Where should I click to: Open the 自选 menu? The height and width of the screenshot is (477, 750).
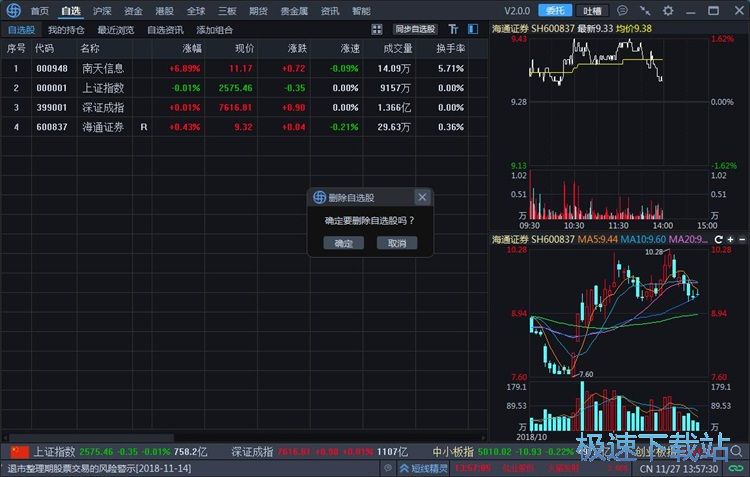71,11
